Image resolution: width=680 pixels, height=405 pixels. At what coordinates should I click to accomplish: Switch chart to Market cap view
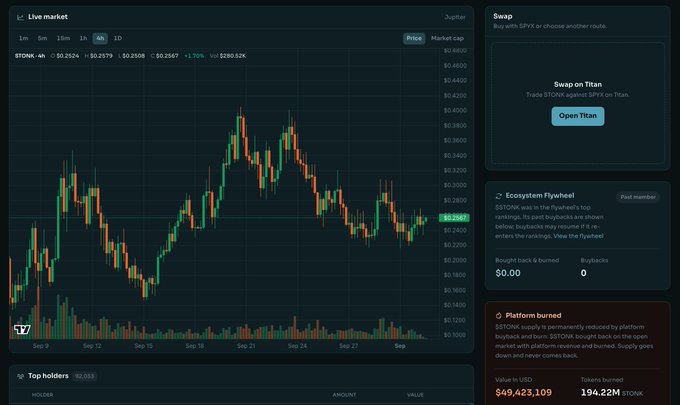click(447, 38)
